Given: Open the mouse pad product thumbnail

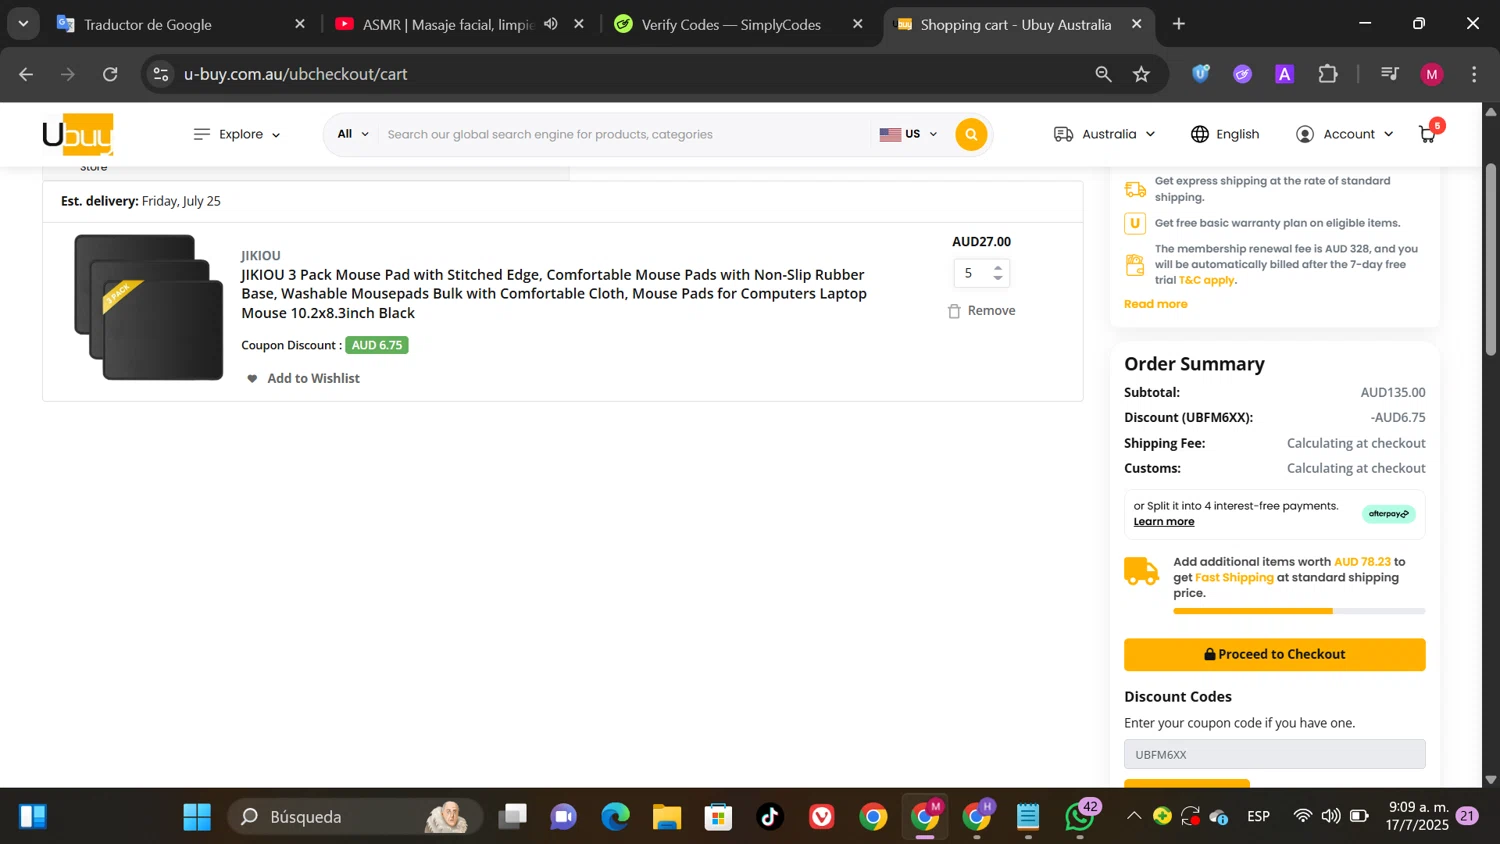Looking at the screenshot, I should coord(149,308).
